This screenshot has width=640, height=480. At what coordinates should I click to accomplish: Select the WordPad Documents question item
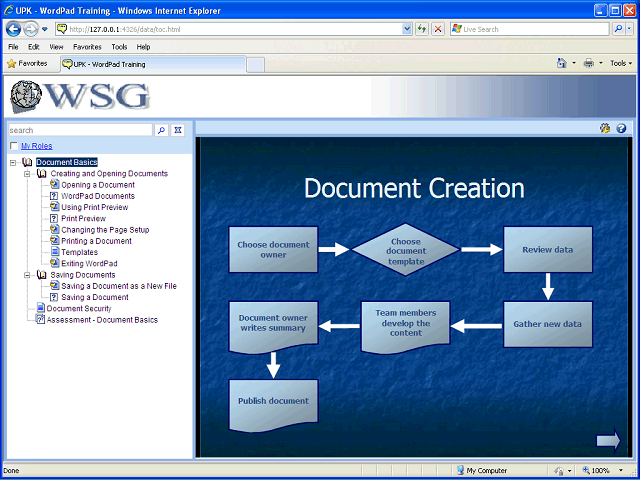98,196
